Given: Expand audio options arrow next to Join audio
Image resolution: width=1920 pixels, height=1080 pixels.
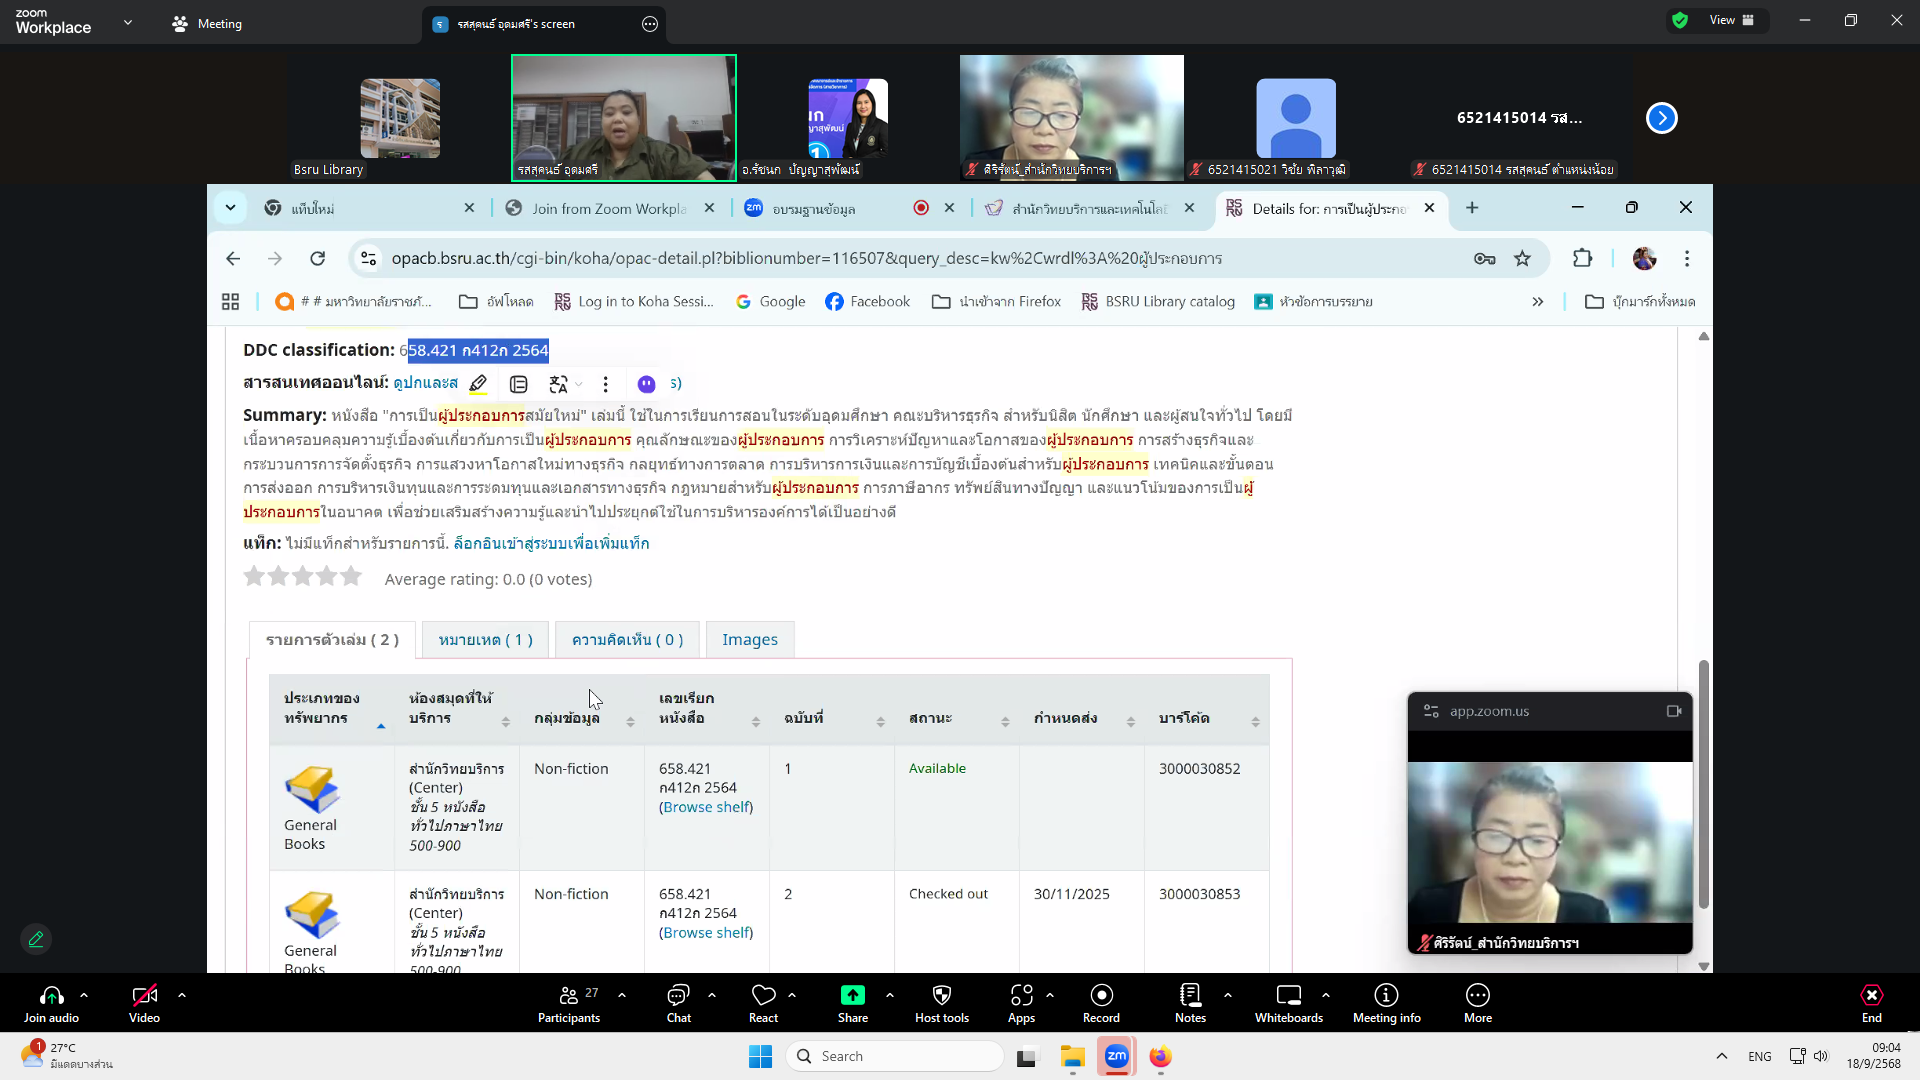Looking at the screenshot, I should click(x=84, y=995).
